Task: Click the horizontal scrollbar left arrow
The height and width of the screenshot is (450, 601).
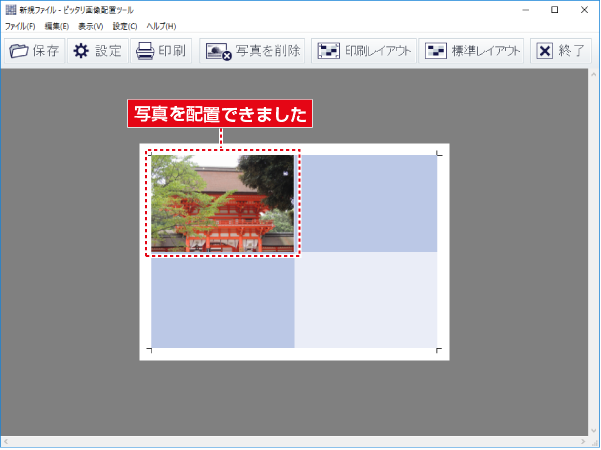Action: point(6,441)
